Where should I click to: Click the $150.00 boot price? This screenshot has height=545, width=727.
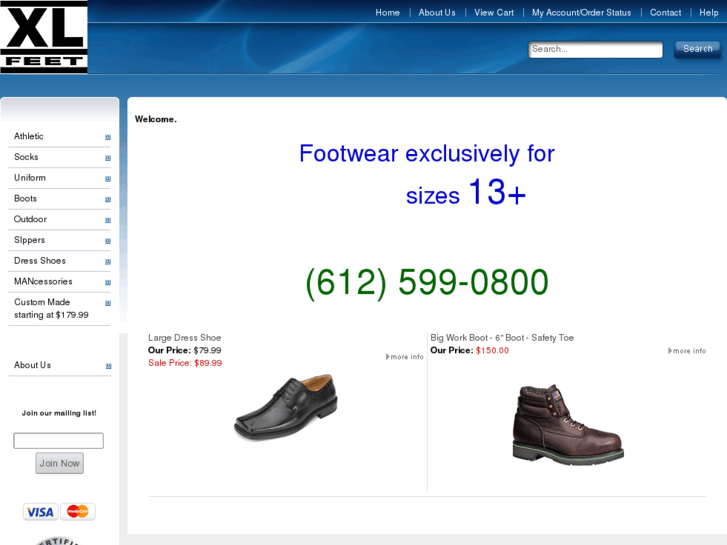click(492, 350)
